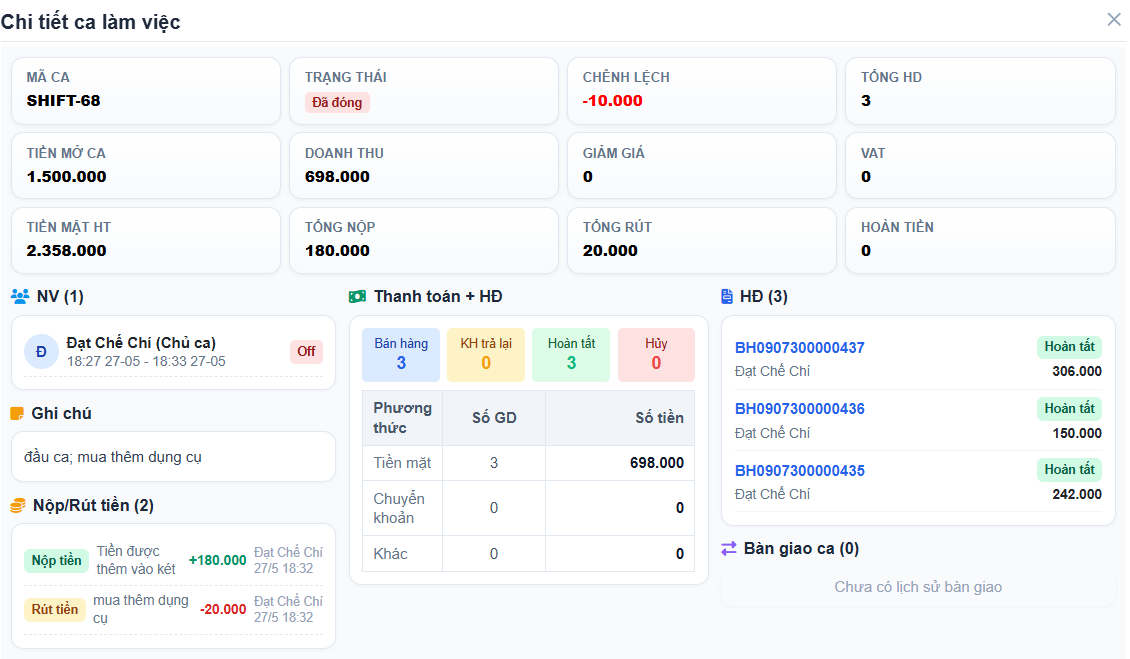Select the KH trả lại summary tile
The image size is (1130, 659).
click(x=486, y=355)
